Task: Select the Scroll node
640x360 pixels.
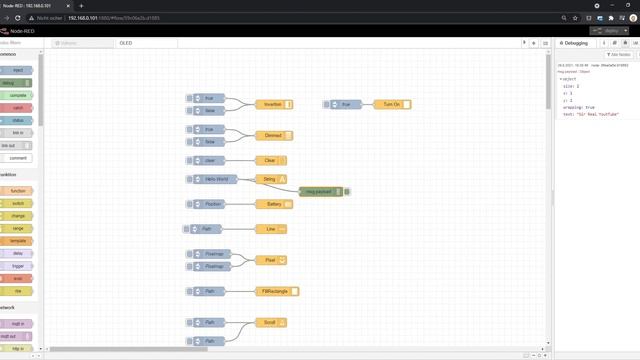Action: click(271, 322)
